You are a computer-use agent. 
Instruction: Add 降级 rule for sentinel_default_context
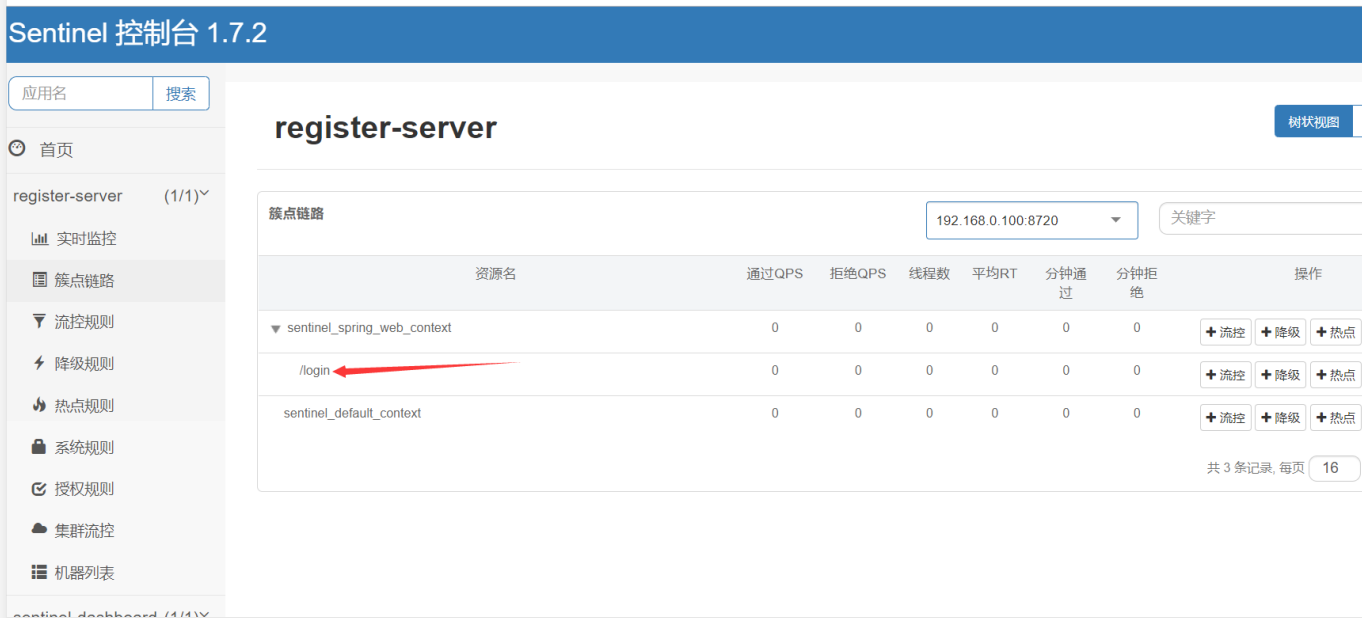click(1281, 417)
